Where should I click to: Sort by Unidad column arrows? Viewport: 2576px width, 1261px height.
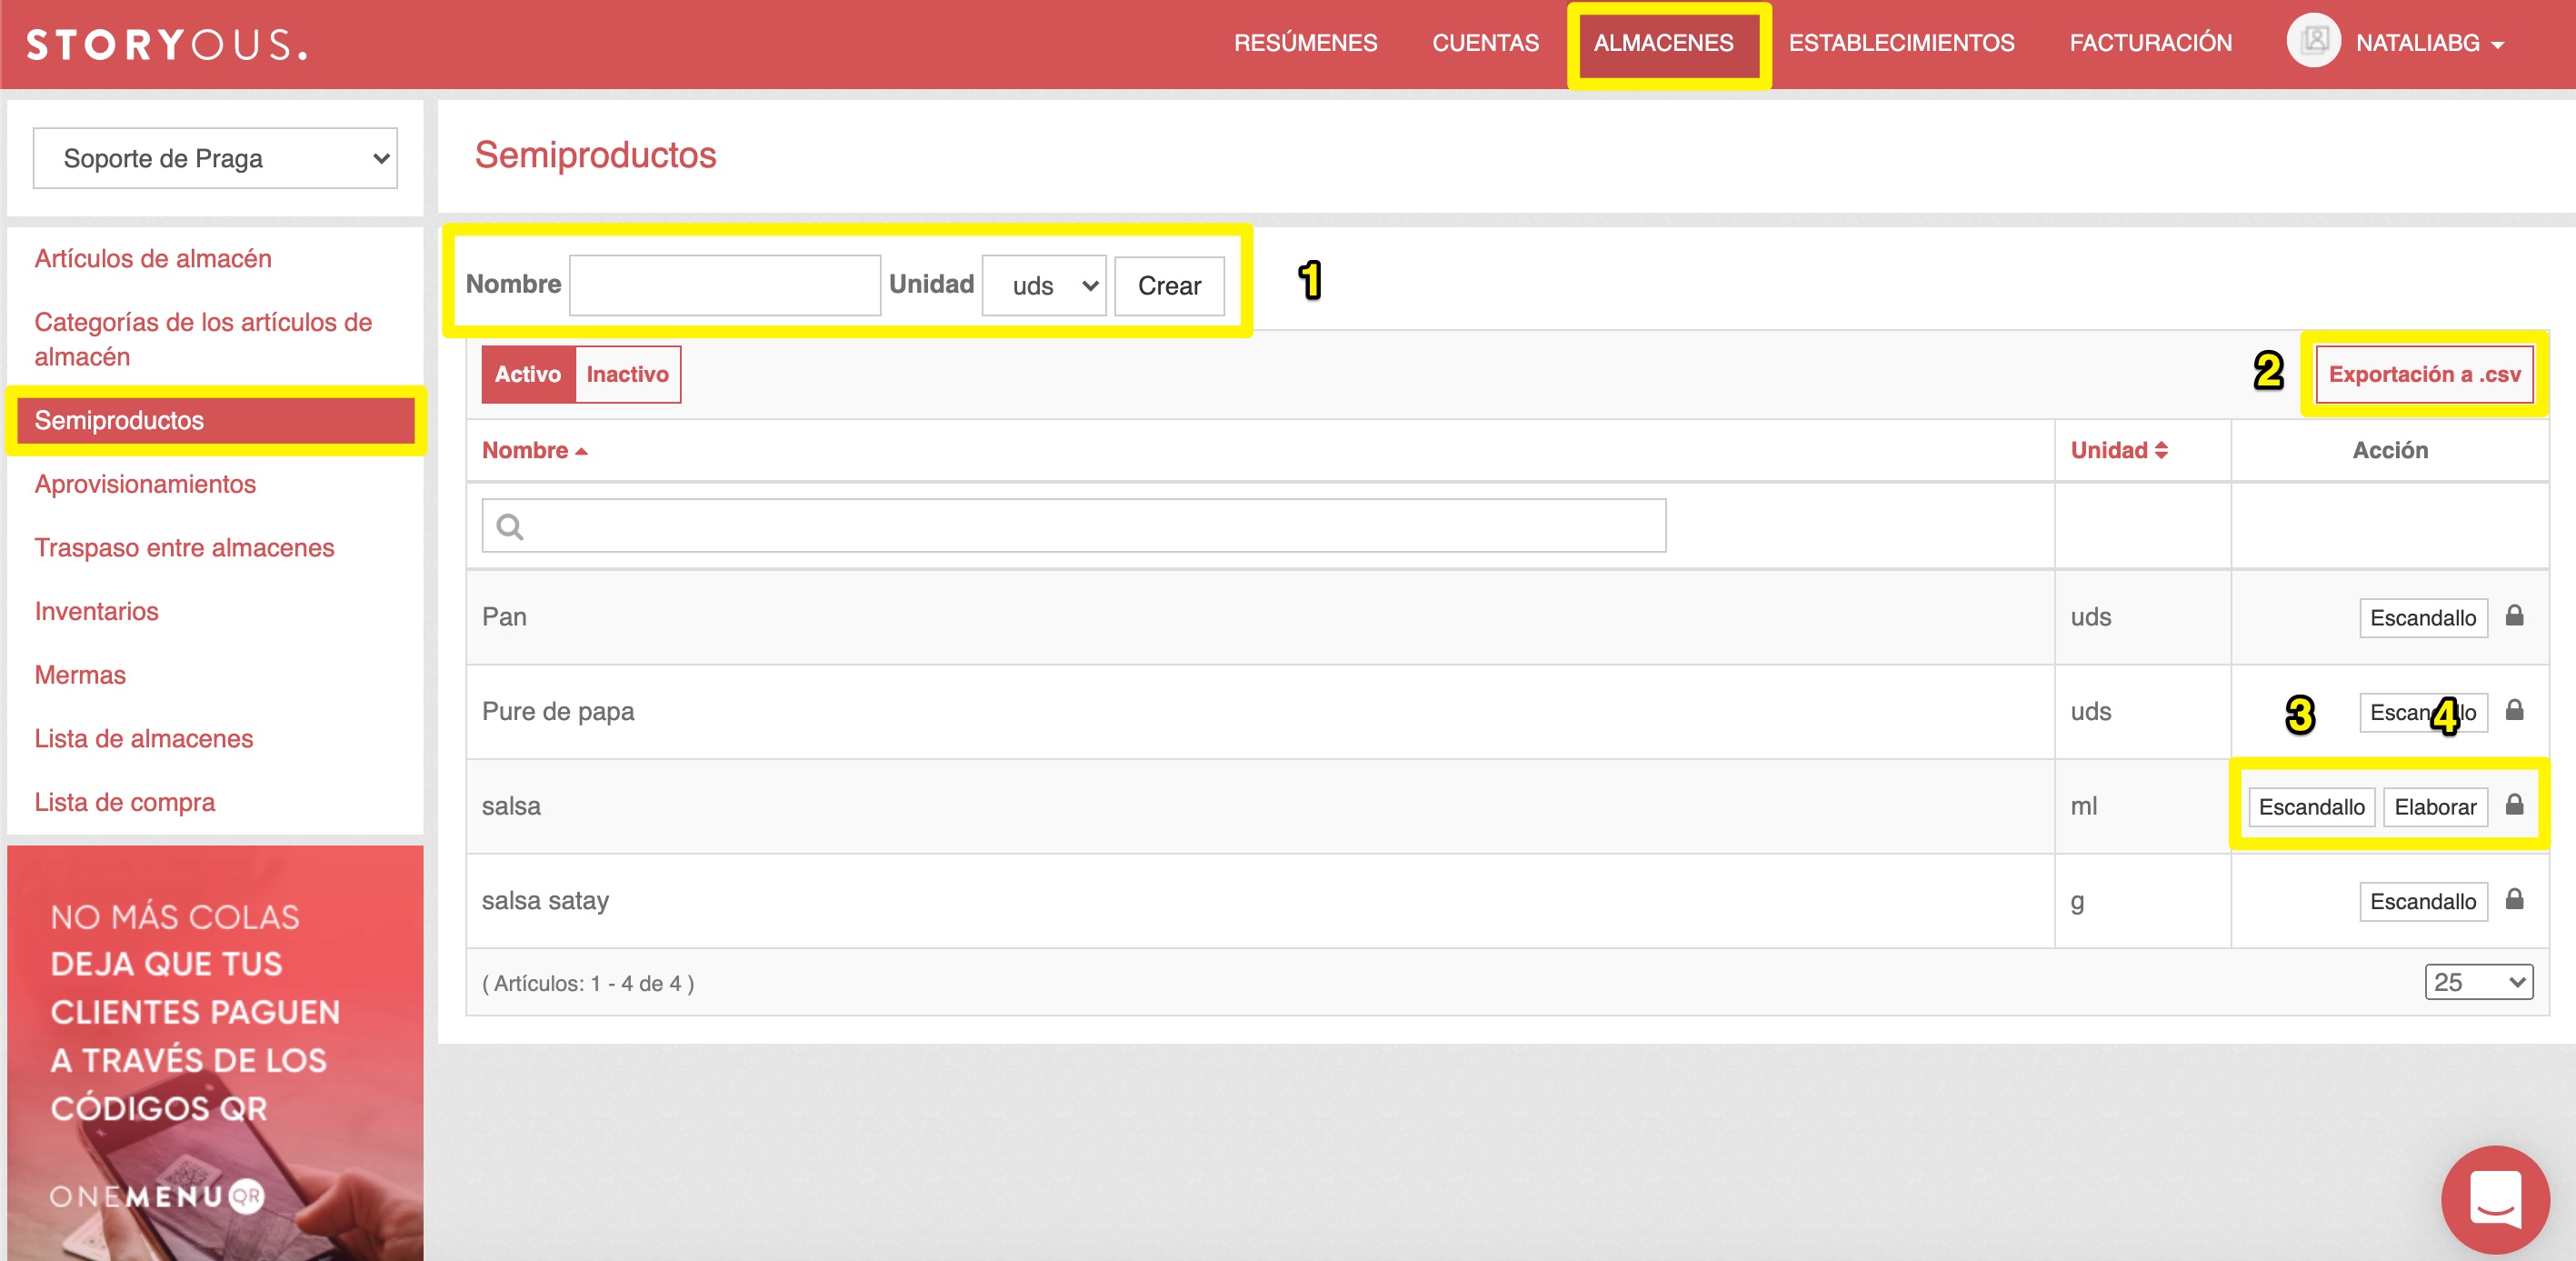click(x=2161, y=451)
